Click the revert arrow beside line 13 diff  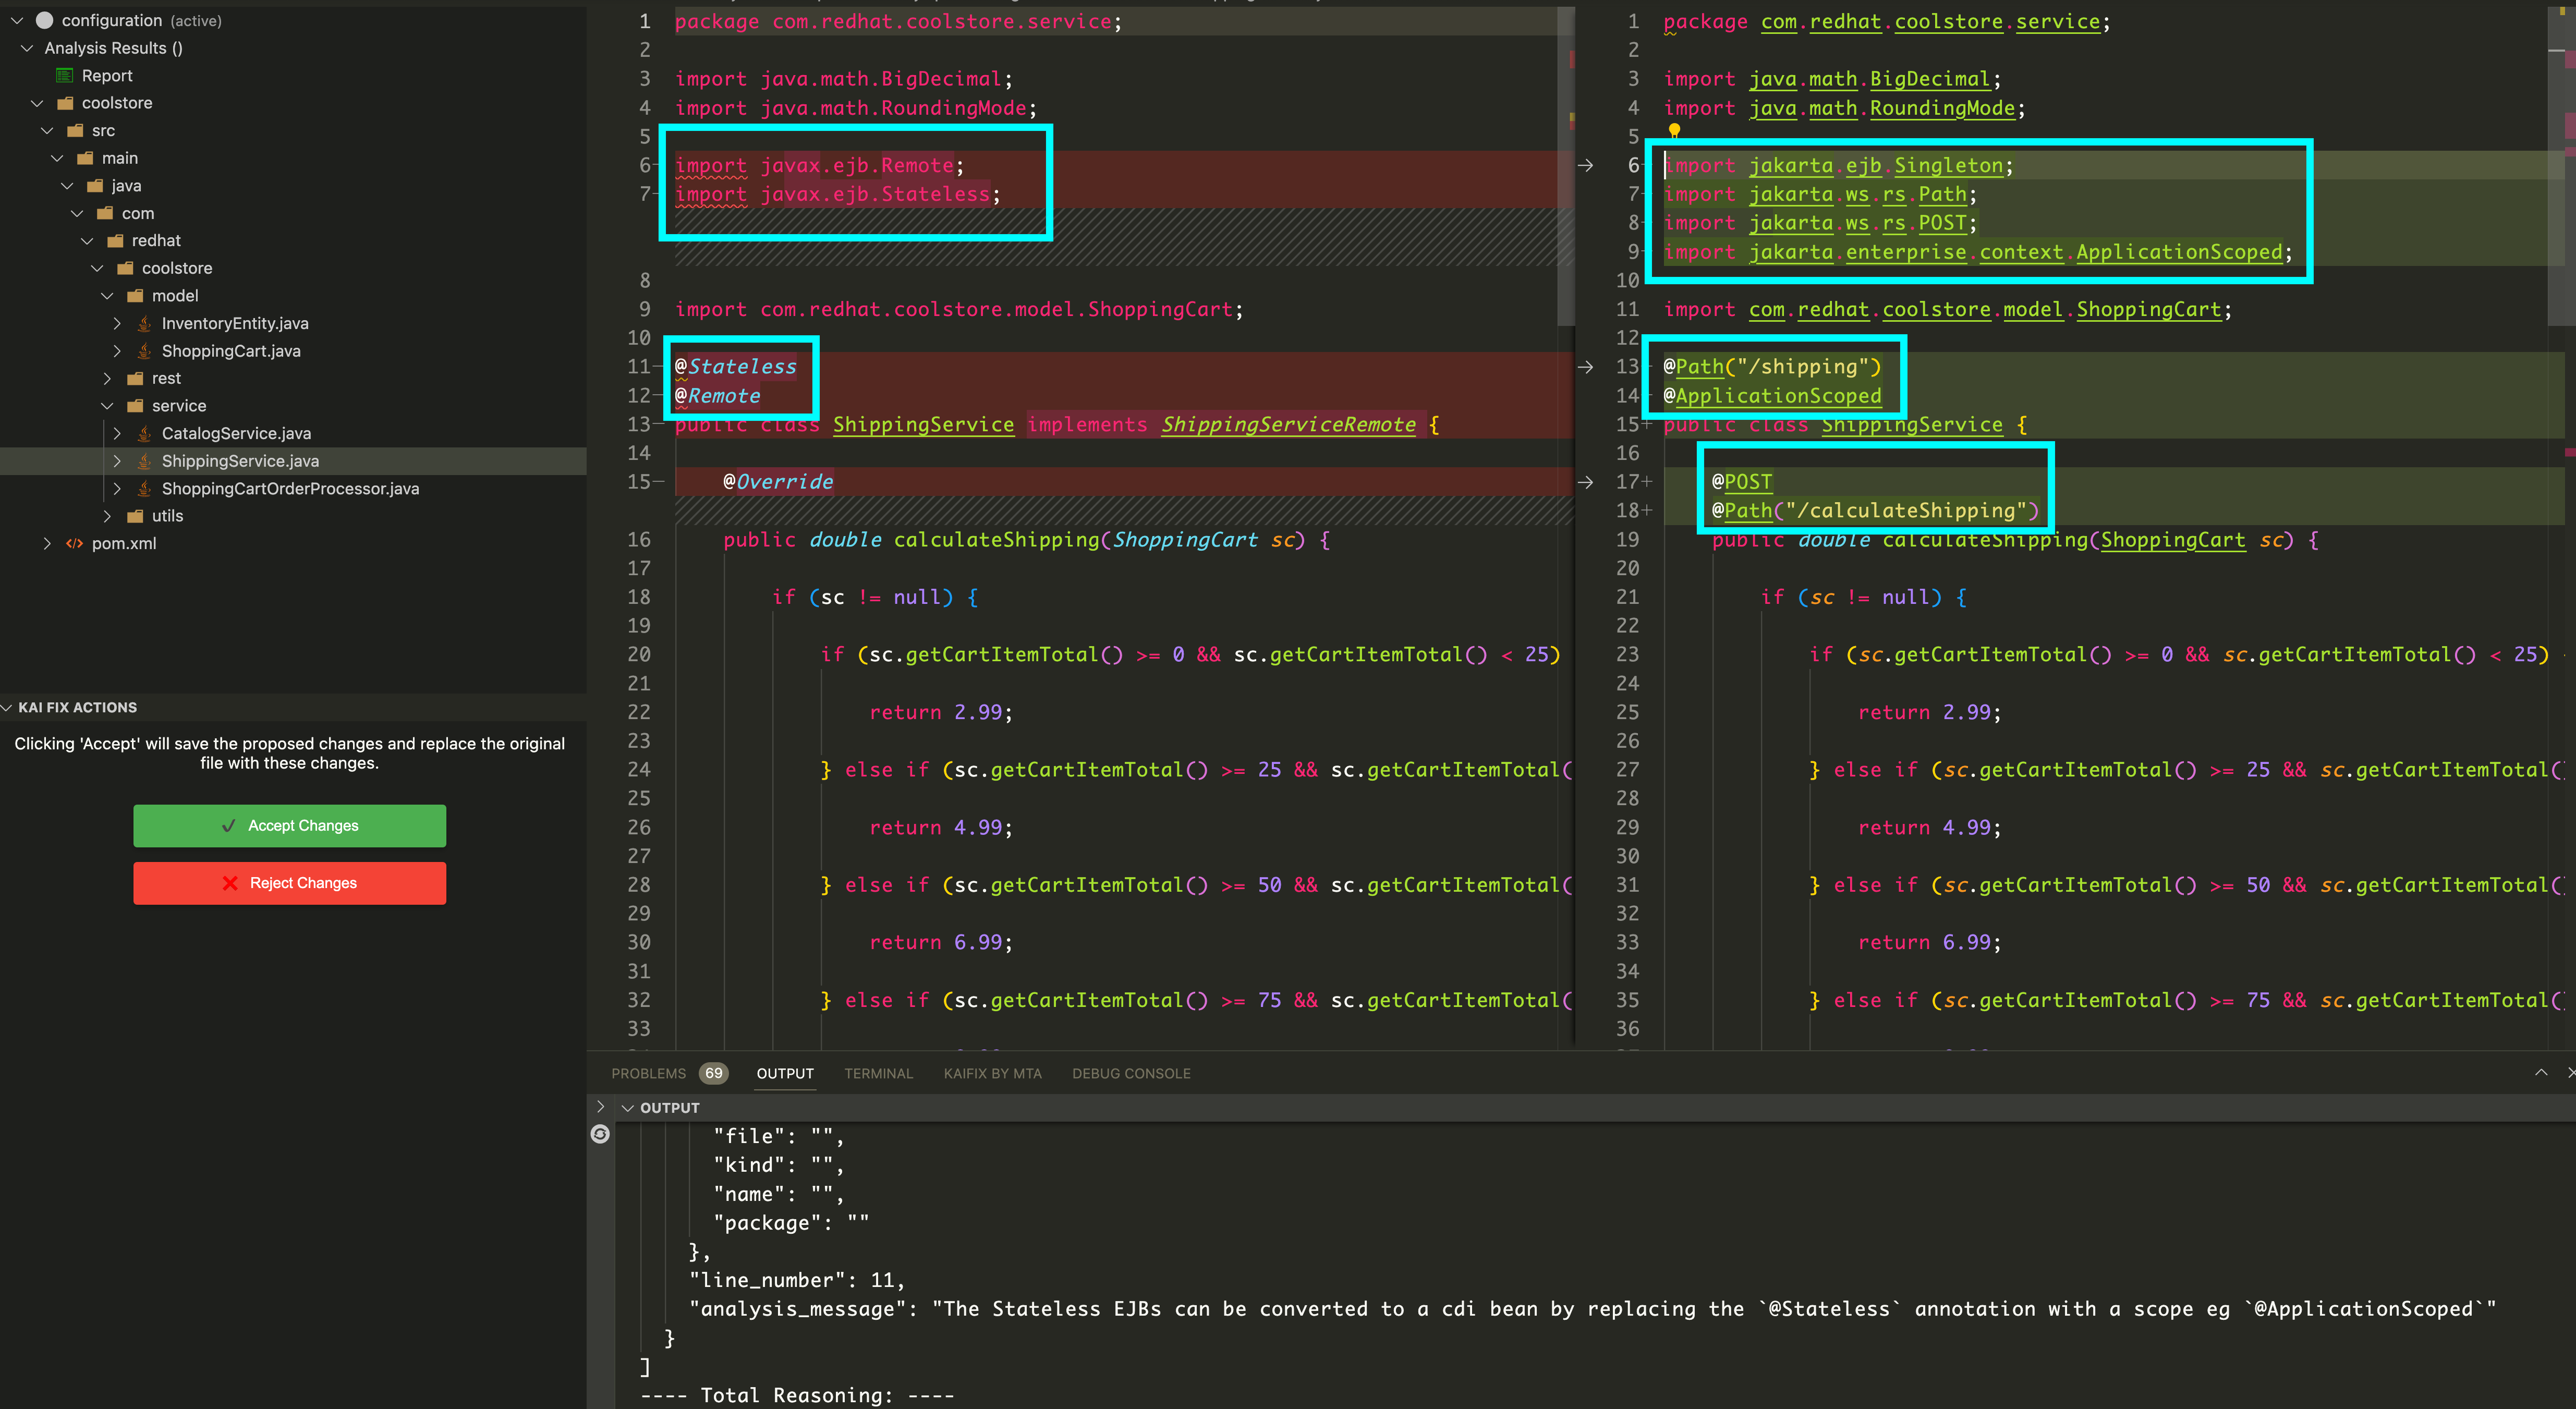pos(1586,367)
